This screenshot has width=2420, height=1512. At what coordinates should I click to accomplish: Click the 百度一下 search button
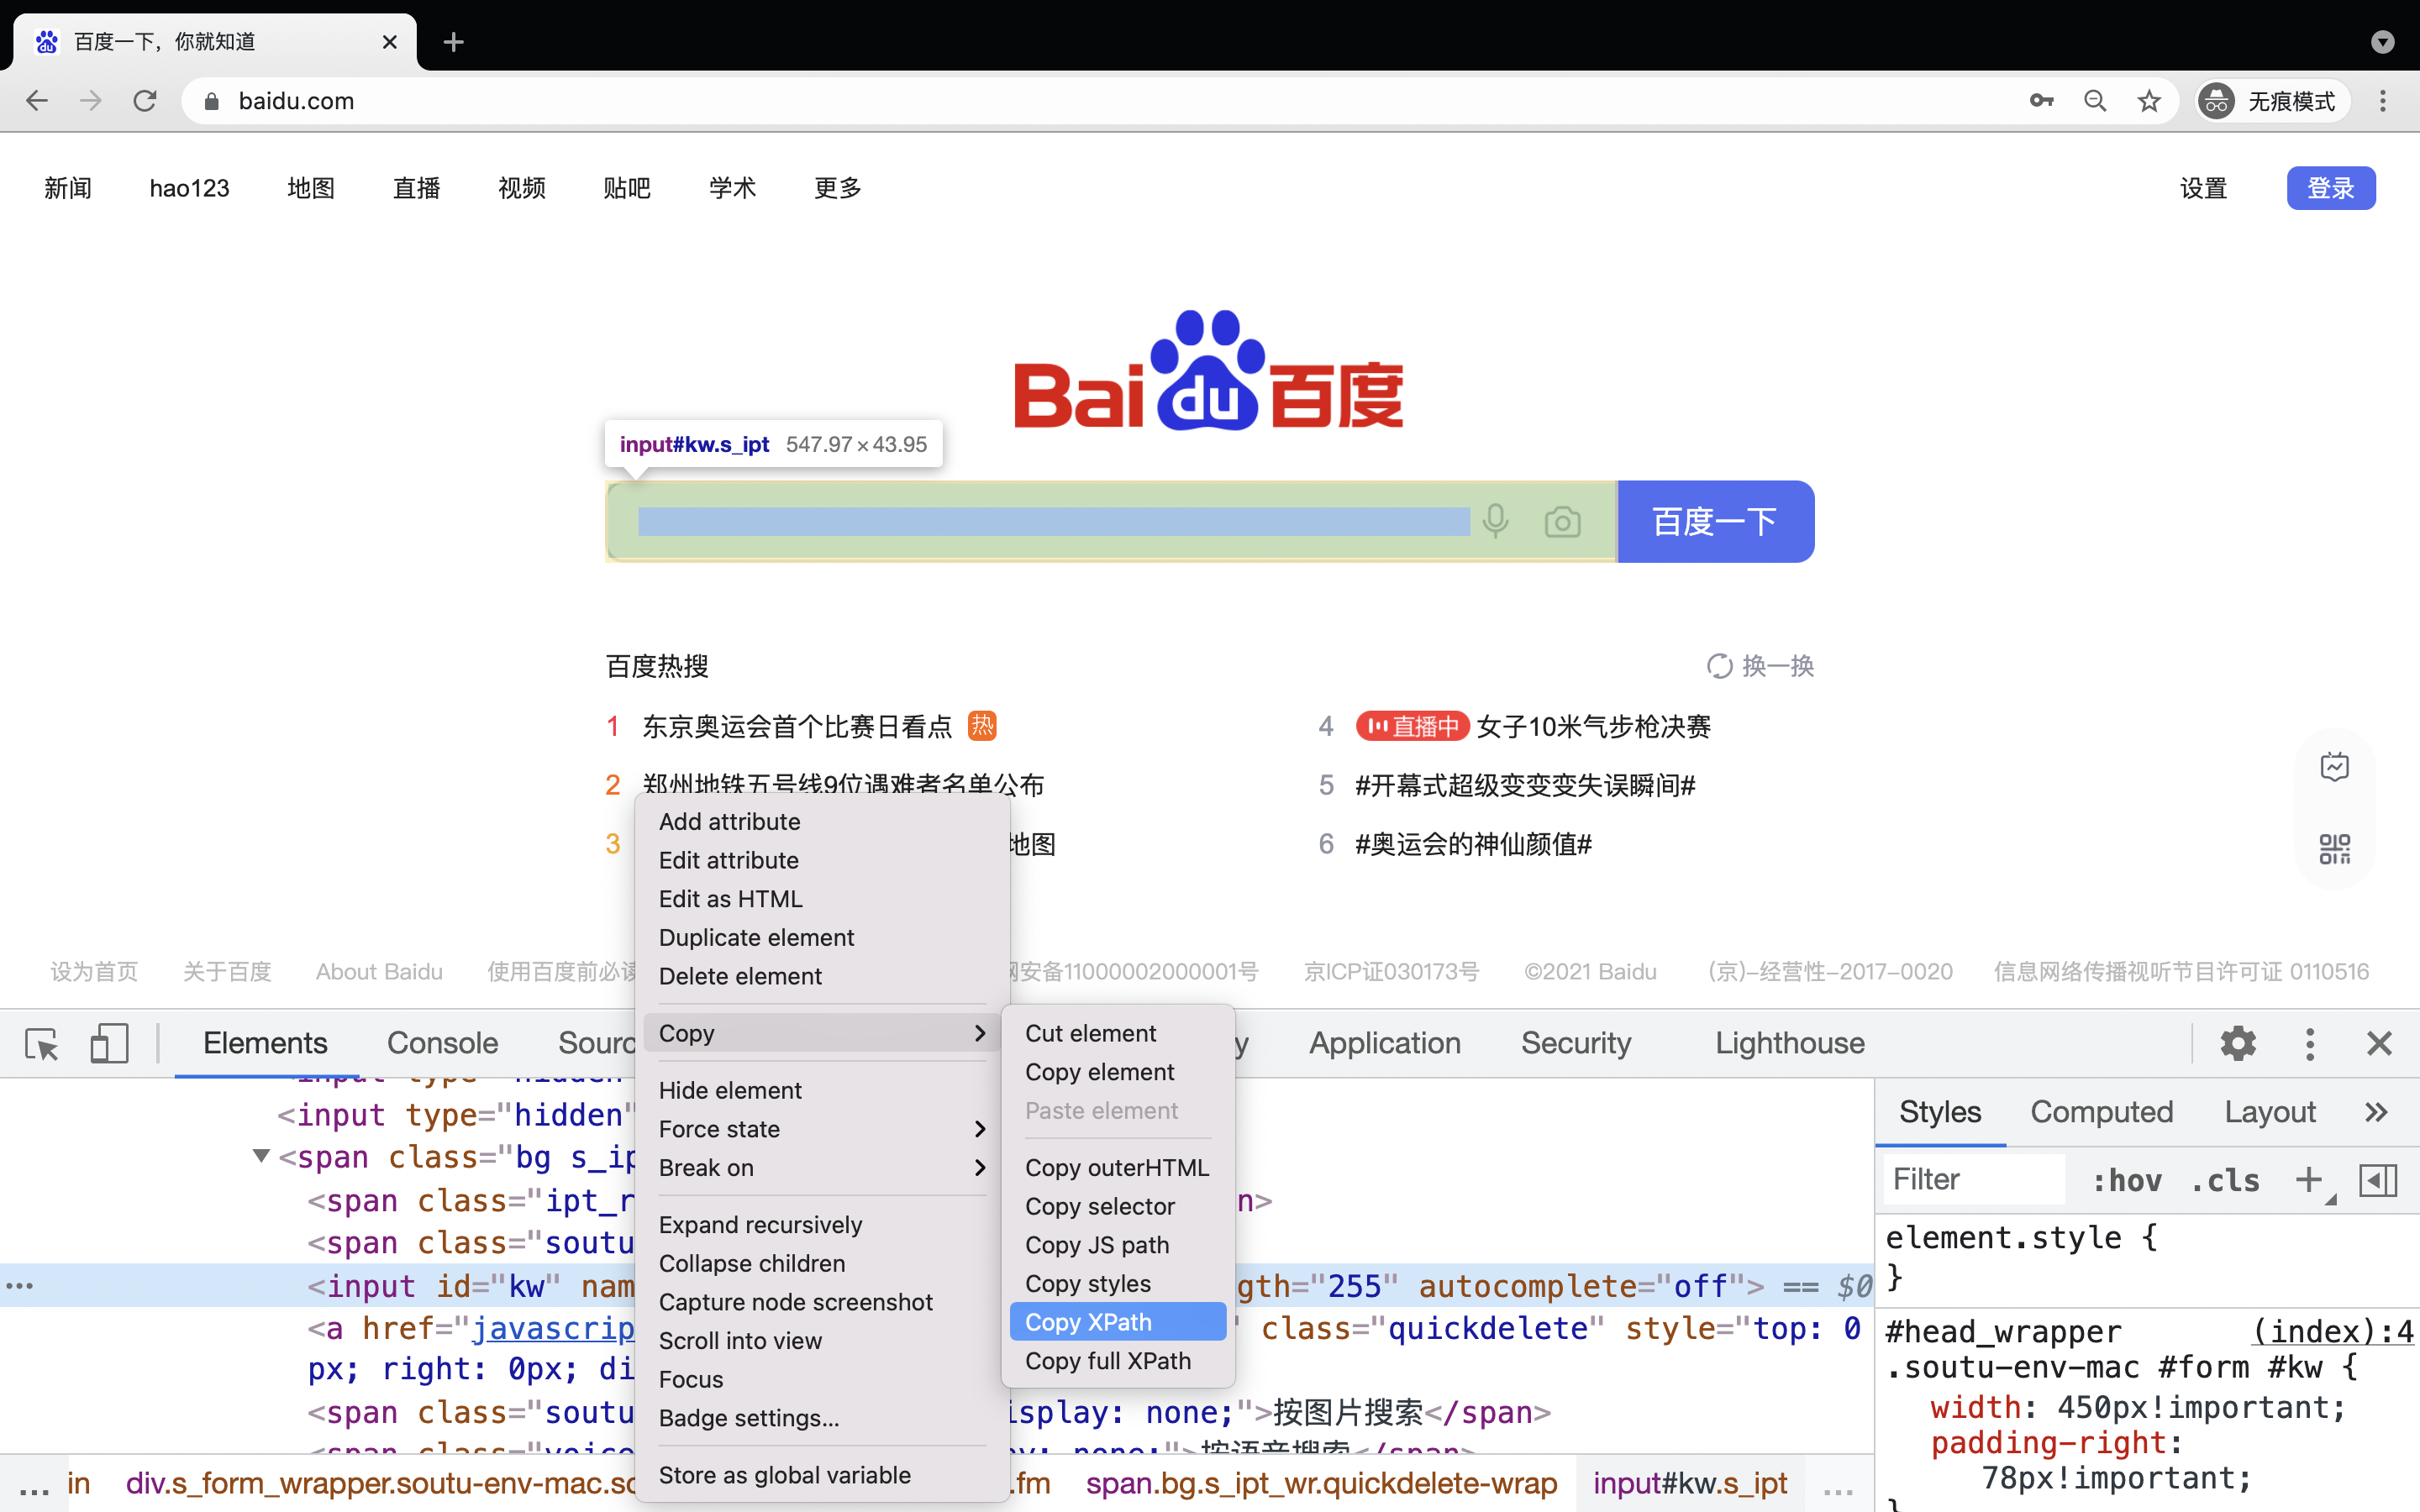tap(1715, 521)
